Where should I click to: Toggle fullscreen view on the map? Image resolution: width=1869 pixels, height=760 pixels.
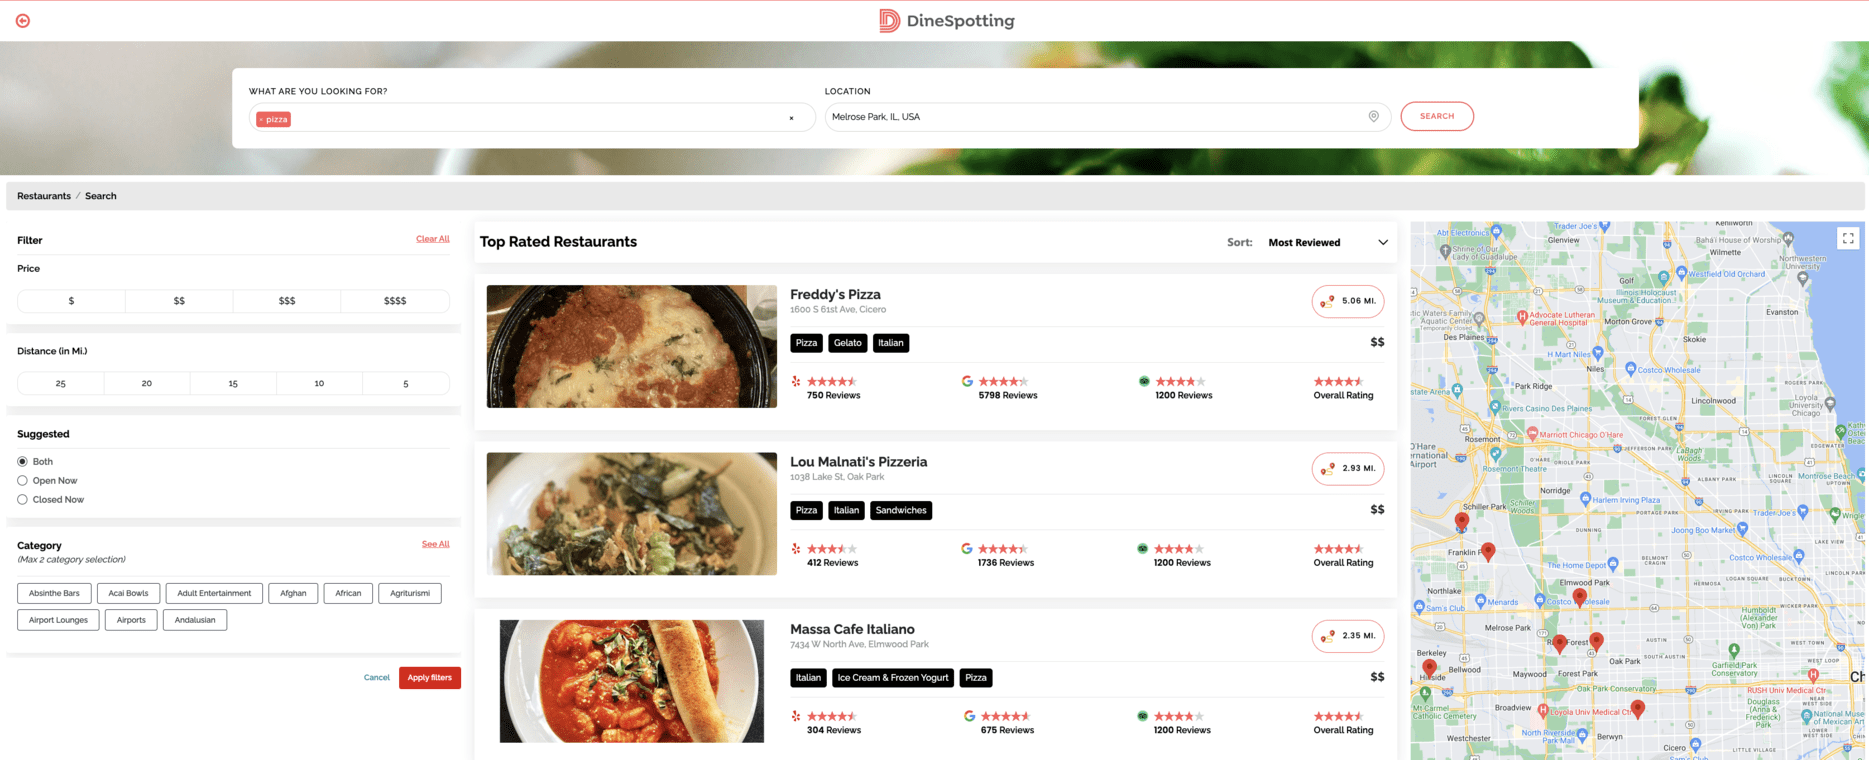[1848, 238]
